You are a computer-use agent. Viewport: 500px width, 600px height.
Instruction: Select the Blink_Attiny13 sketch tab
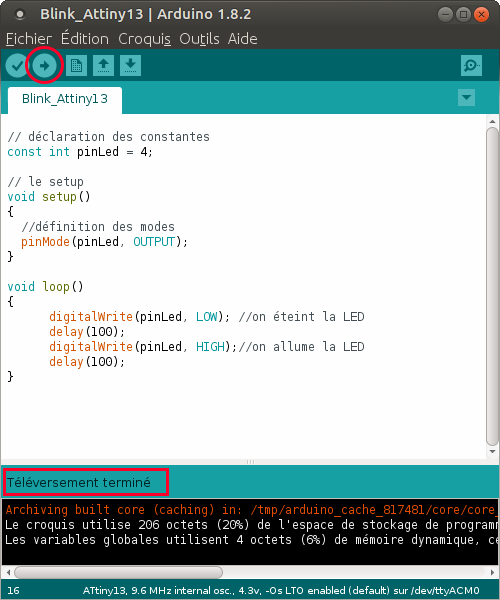[x=65, y=99]
